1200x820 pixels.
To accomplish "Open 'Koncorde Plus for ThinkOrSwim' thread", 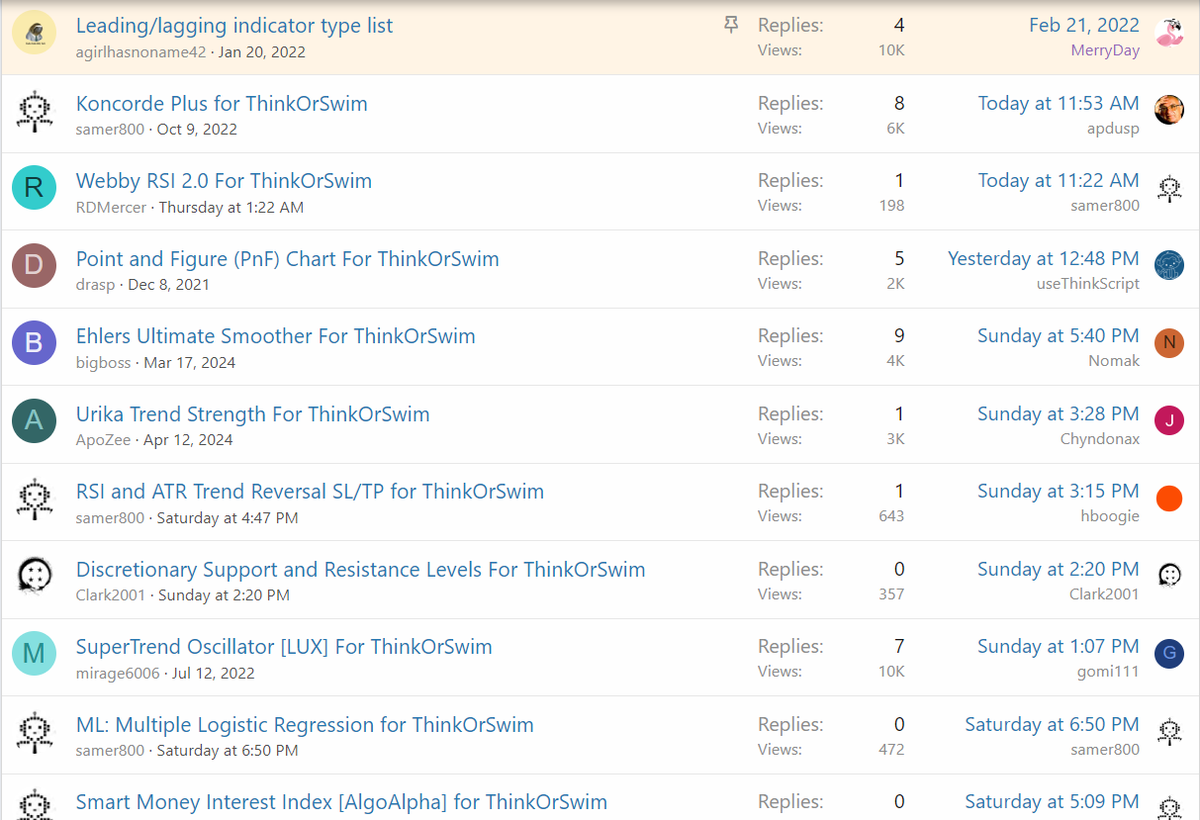I will point(222,103).
